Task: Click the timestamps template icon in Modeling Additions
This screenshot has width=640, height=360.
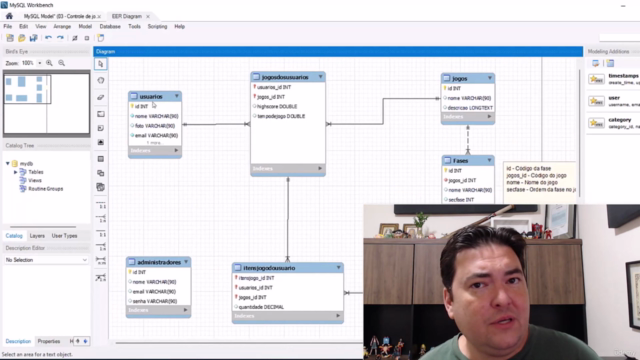Action: tap(596, 79)
